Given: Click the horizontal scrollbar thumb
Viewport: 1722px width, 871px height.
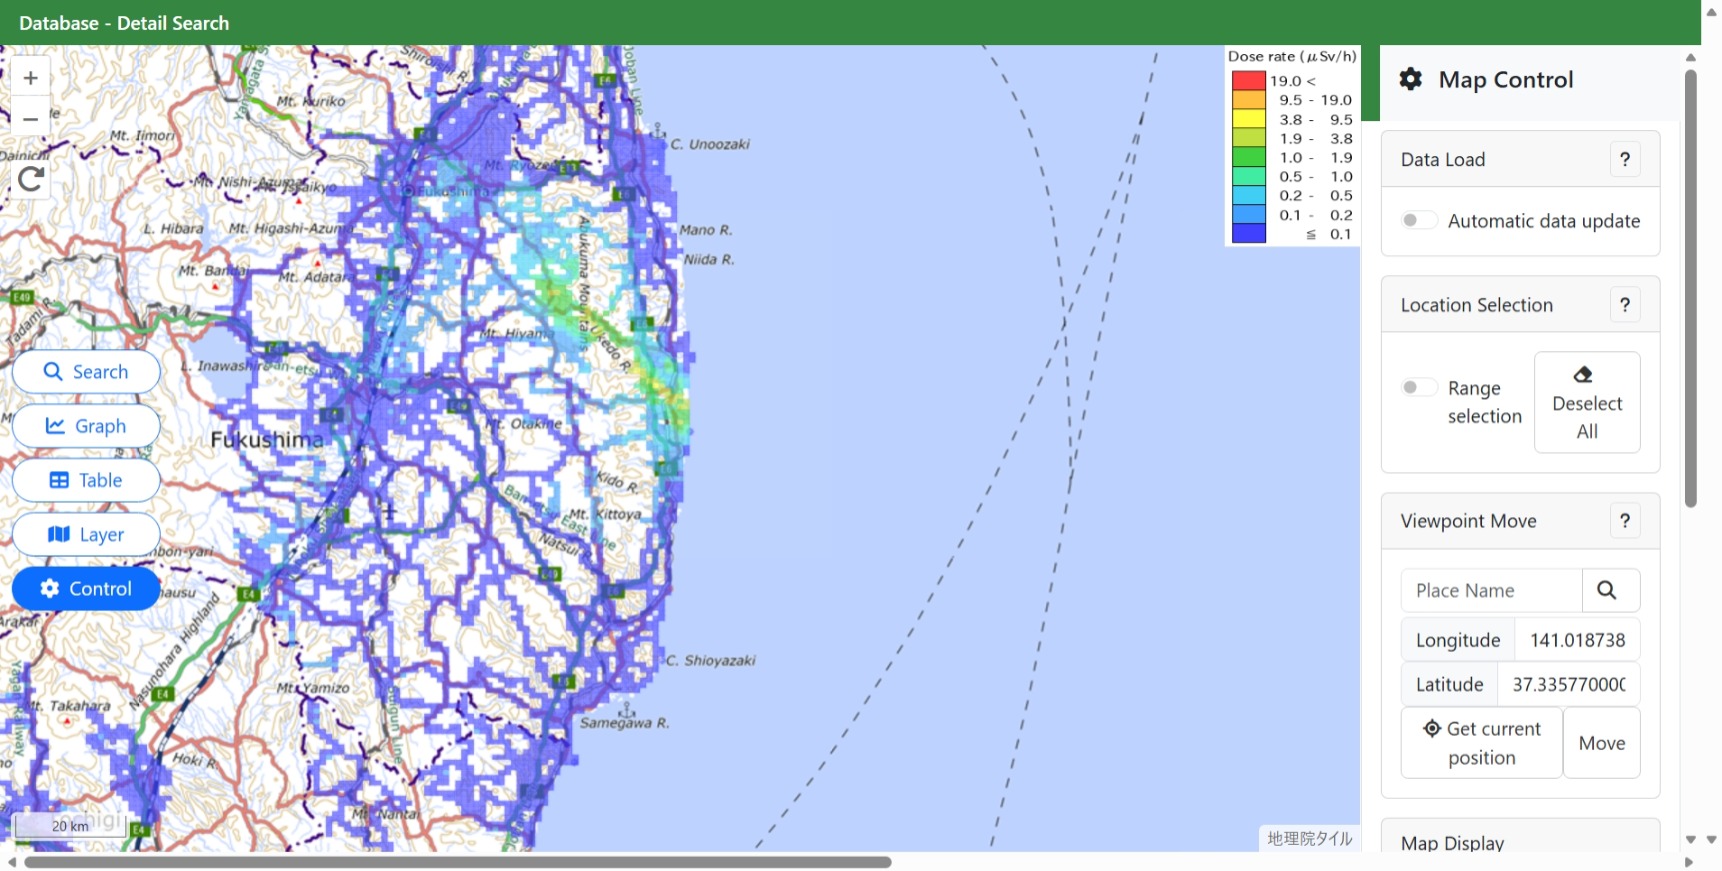Looking at the screenshot, I should tap(458, 862).
